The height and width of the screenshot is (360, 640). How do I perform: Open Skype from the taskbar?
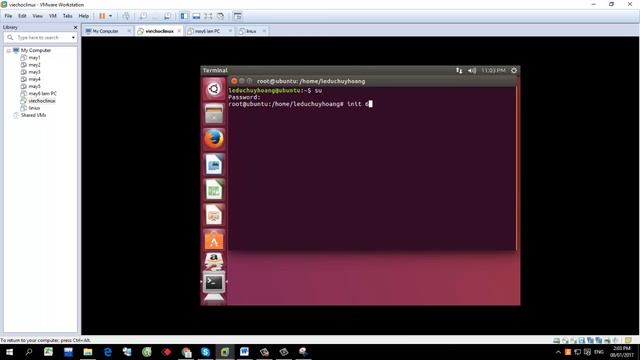[x=205, y=352]
